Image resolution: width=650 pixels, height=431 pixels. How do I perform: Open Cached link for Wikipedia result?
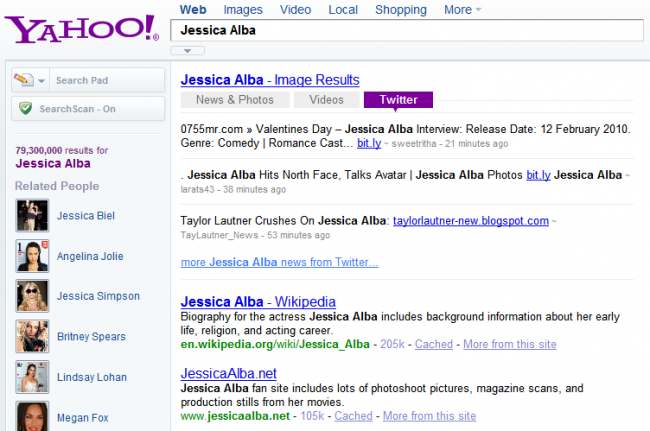pos(434,344)
